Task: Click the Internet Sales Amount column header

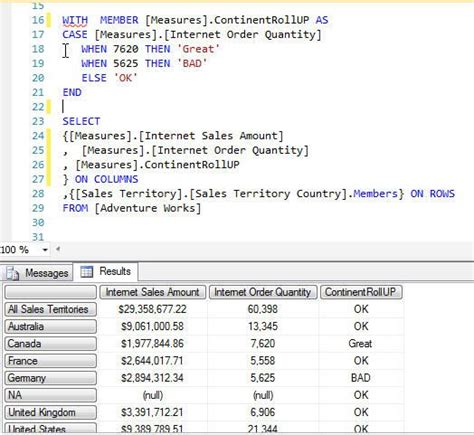Action: point(153,292)
